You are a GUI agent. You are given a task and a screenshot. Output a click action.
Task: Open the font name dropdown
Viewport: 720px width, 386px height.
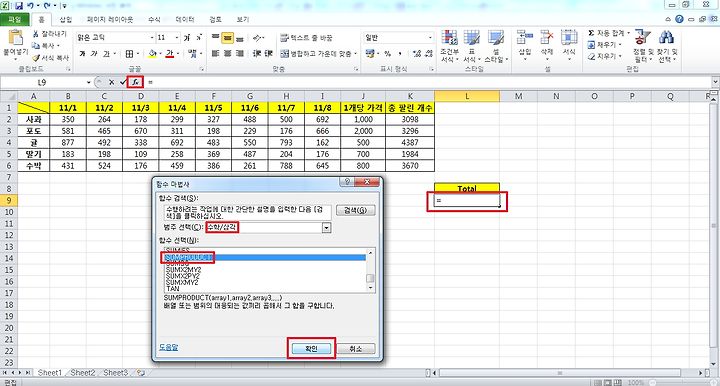(x=152, y=38)
